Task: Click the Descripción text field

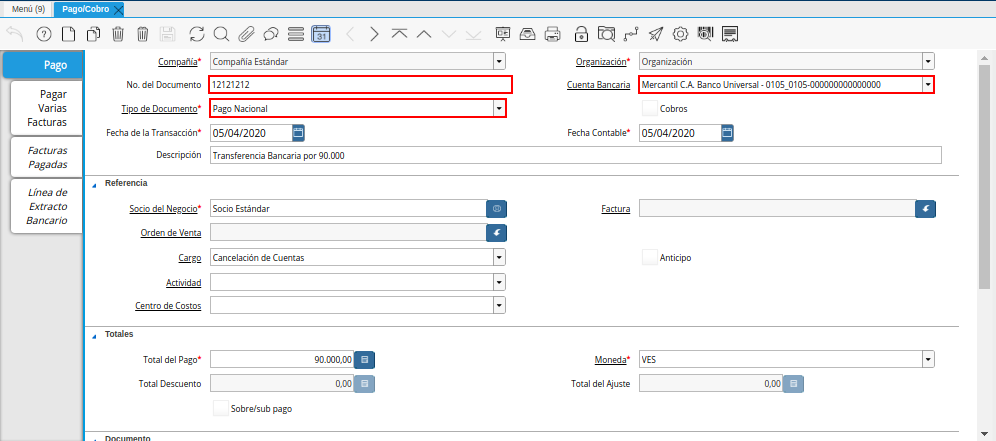Action: (575, 156)
